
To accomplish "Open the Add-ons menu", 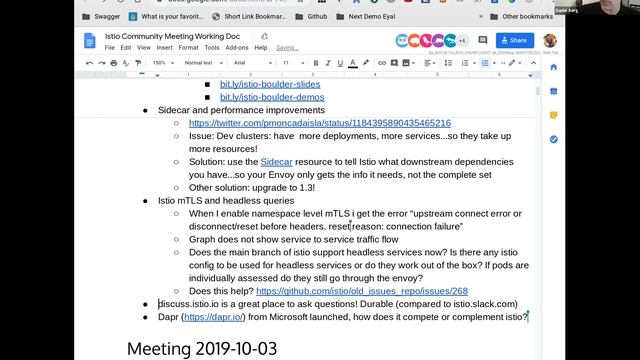I will pos(237,48).
